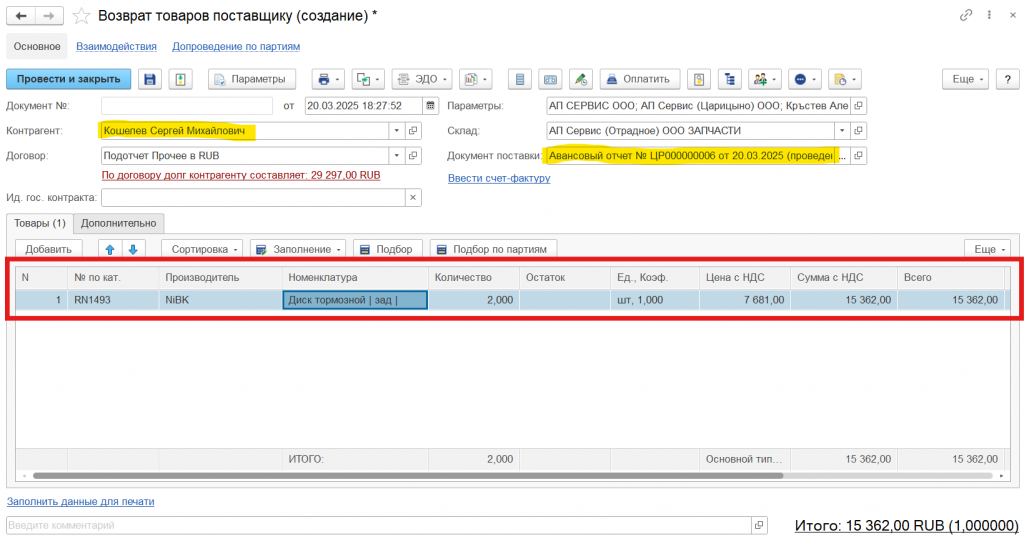Switch to the Дополнительно tab

pos(119,223)
